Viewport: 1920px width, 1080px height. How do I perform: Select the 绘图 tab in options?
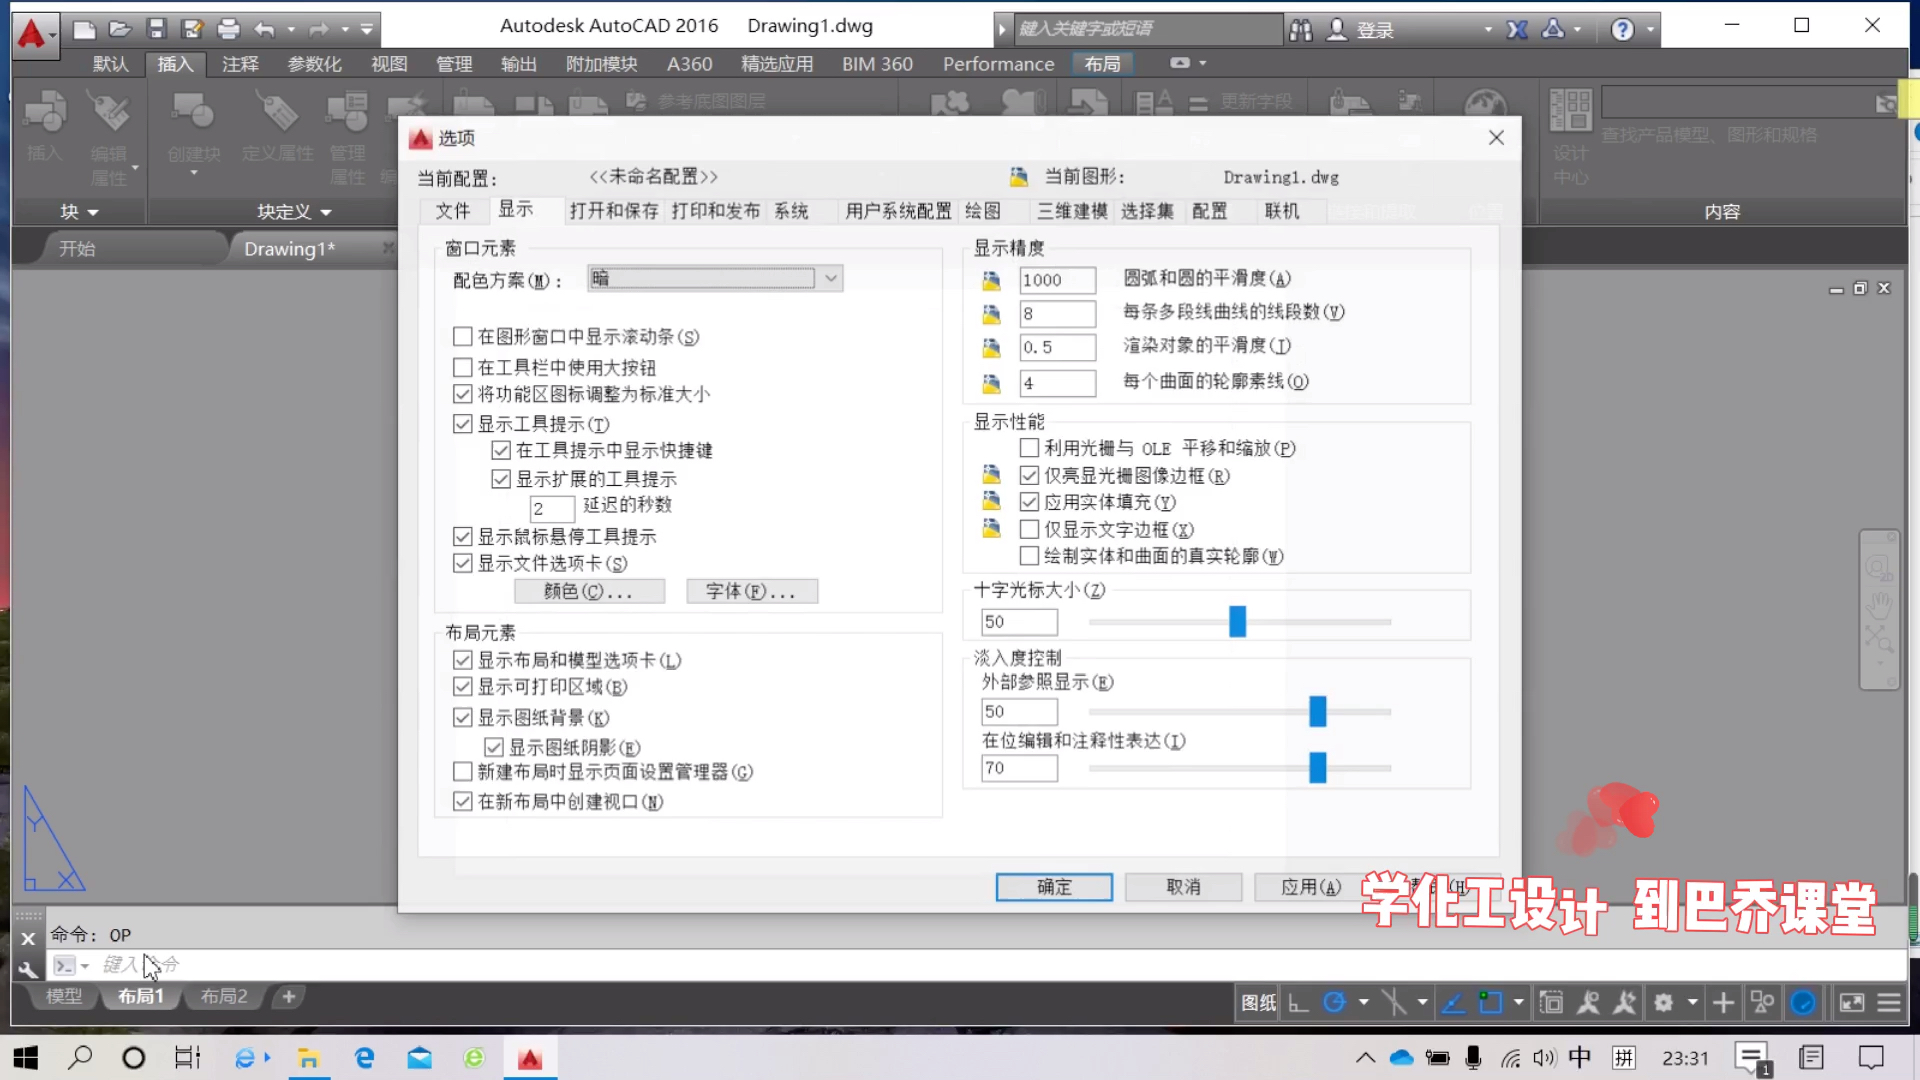pyautogui.click(x=982, y=211)
